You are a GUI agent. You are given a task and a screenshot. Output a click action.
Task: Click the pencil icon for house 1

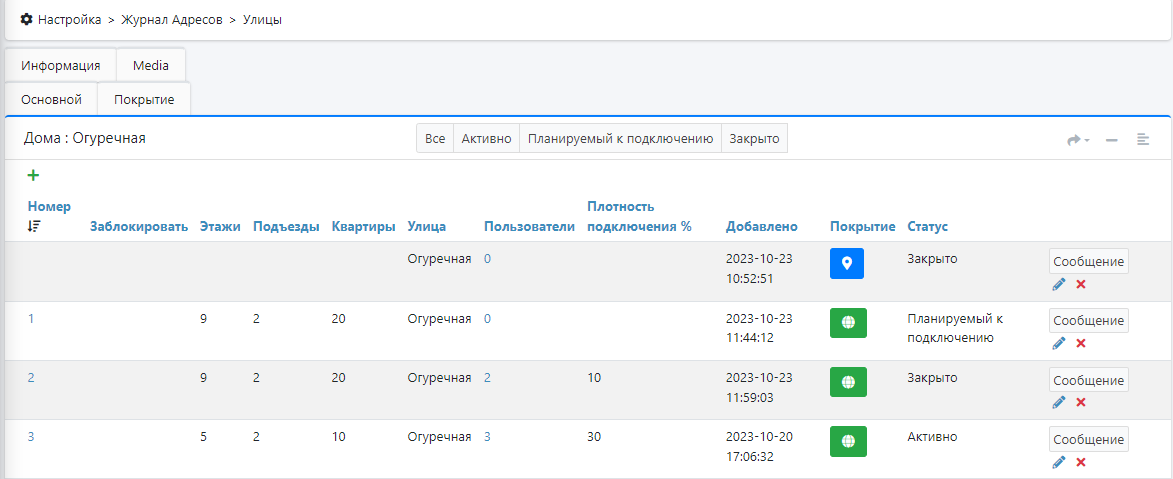pyautogui.click(x=1059, y=343)
